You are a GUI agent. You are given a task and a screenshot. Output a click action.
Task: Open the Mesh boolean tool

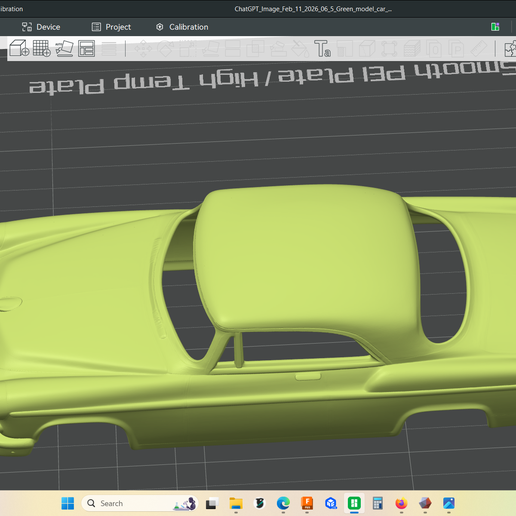[255, 49]
